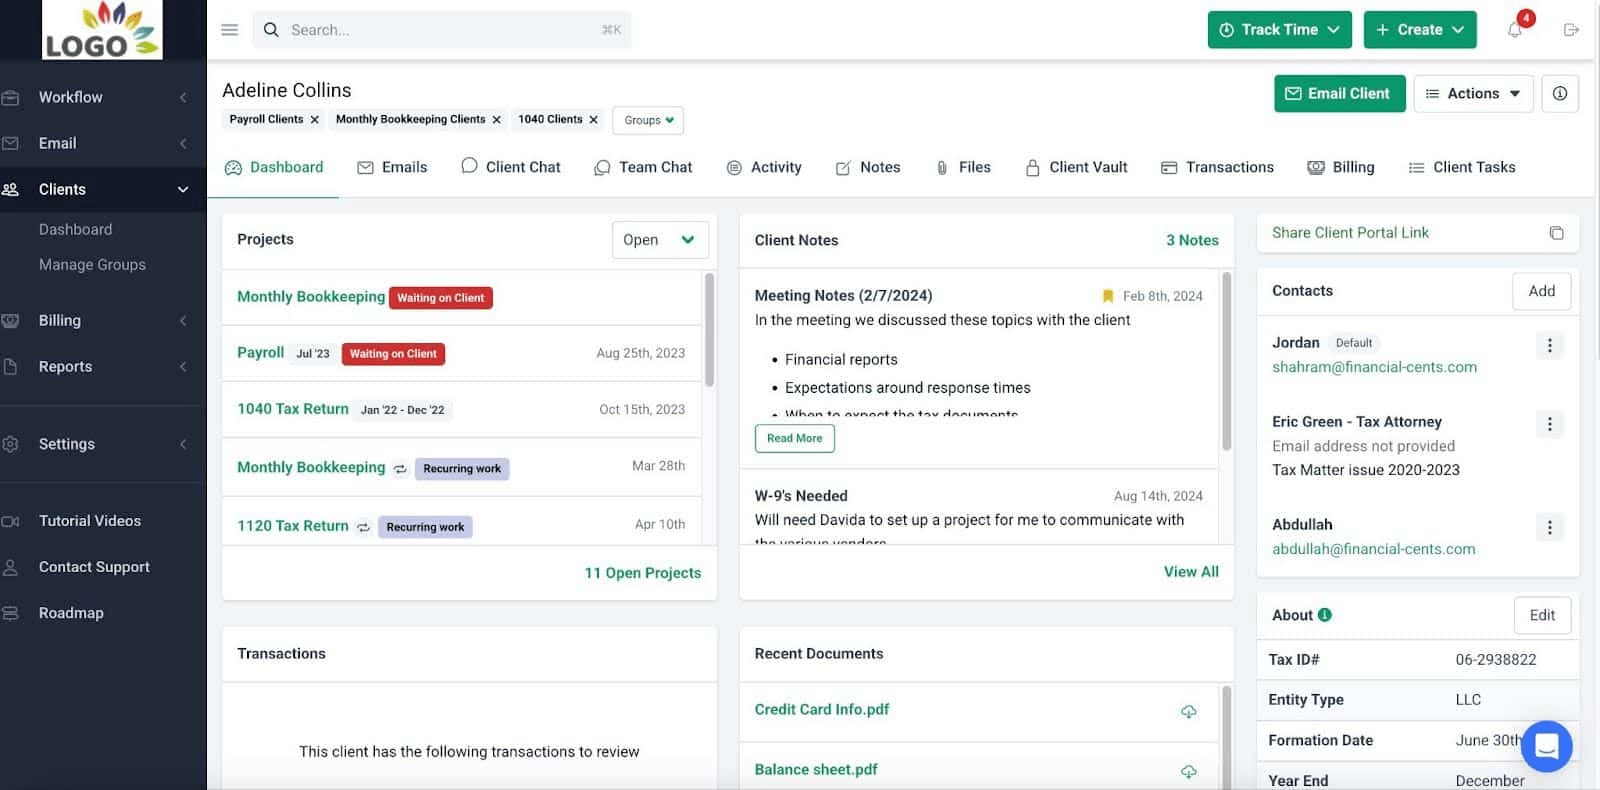Click into the Search field
This screenshot has width=1600, height=790.
pyautogui.click(x=440, y=30)
